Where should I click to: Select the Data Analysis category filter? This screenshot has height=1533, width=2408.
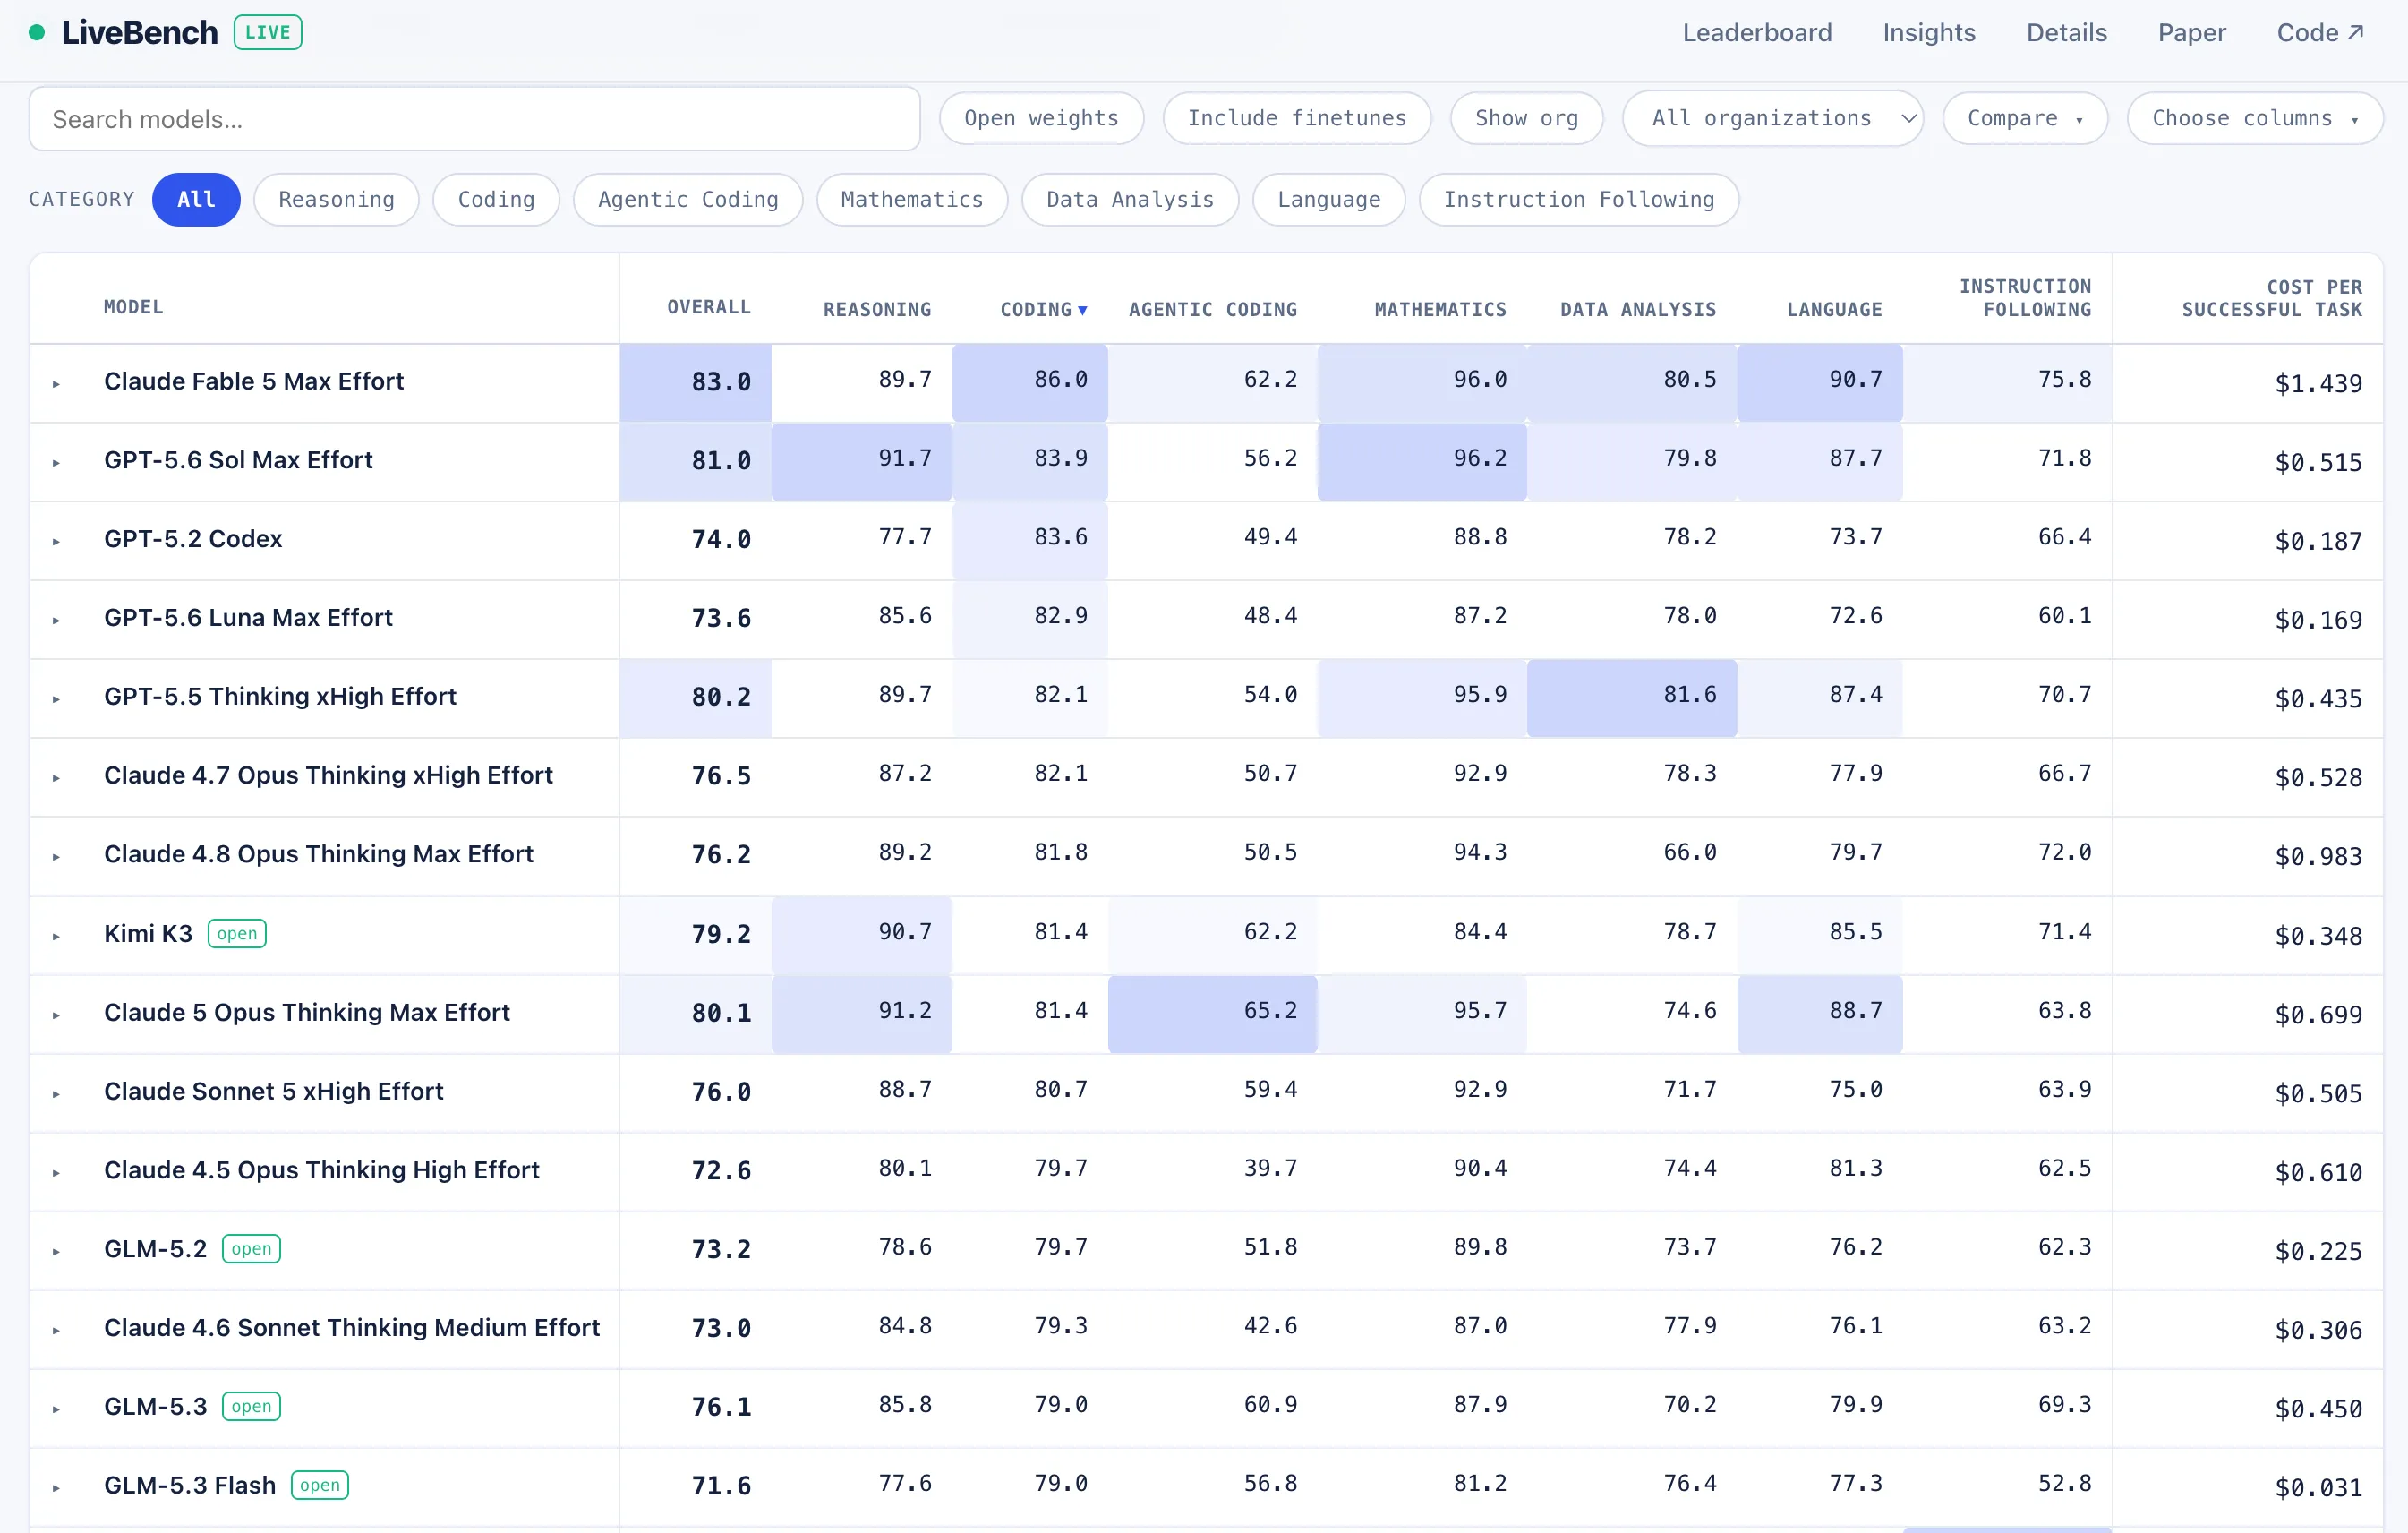coord(1130,199)
